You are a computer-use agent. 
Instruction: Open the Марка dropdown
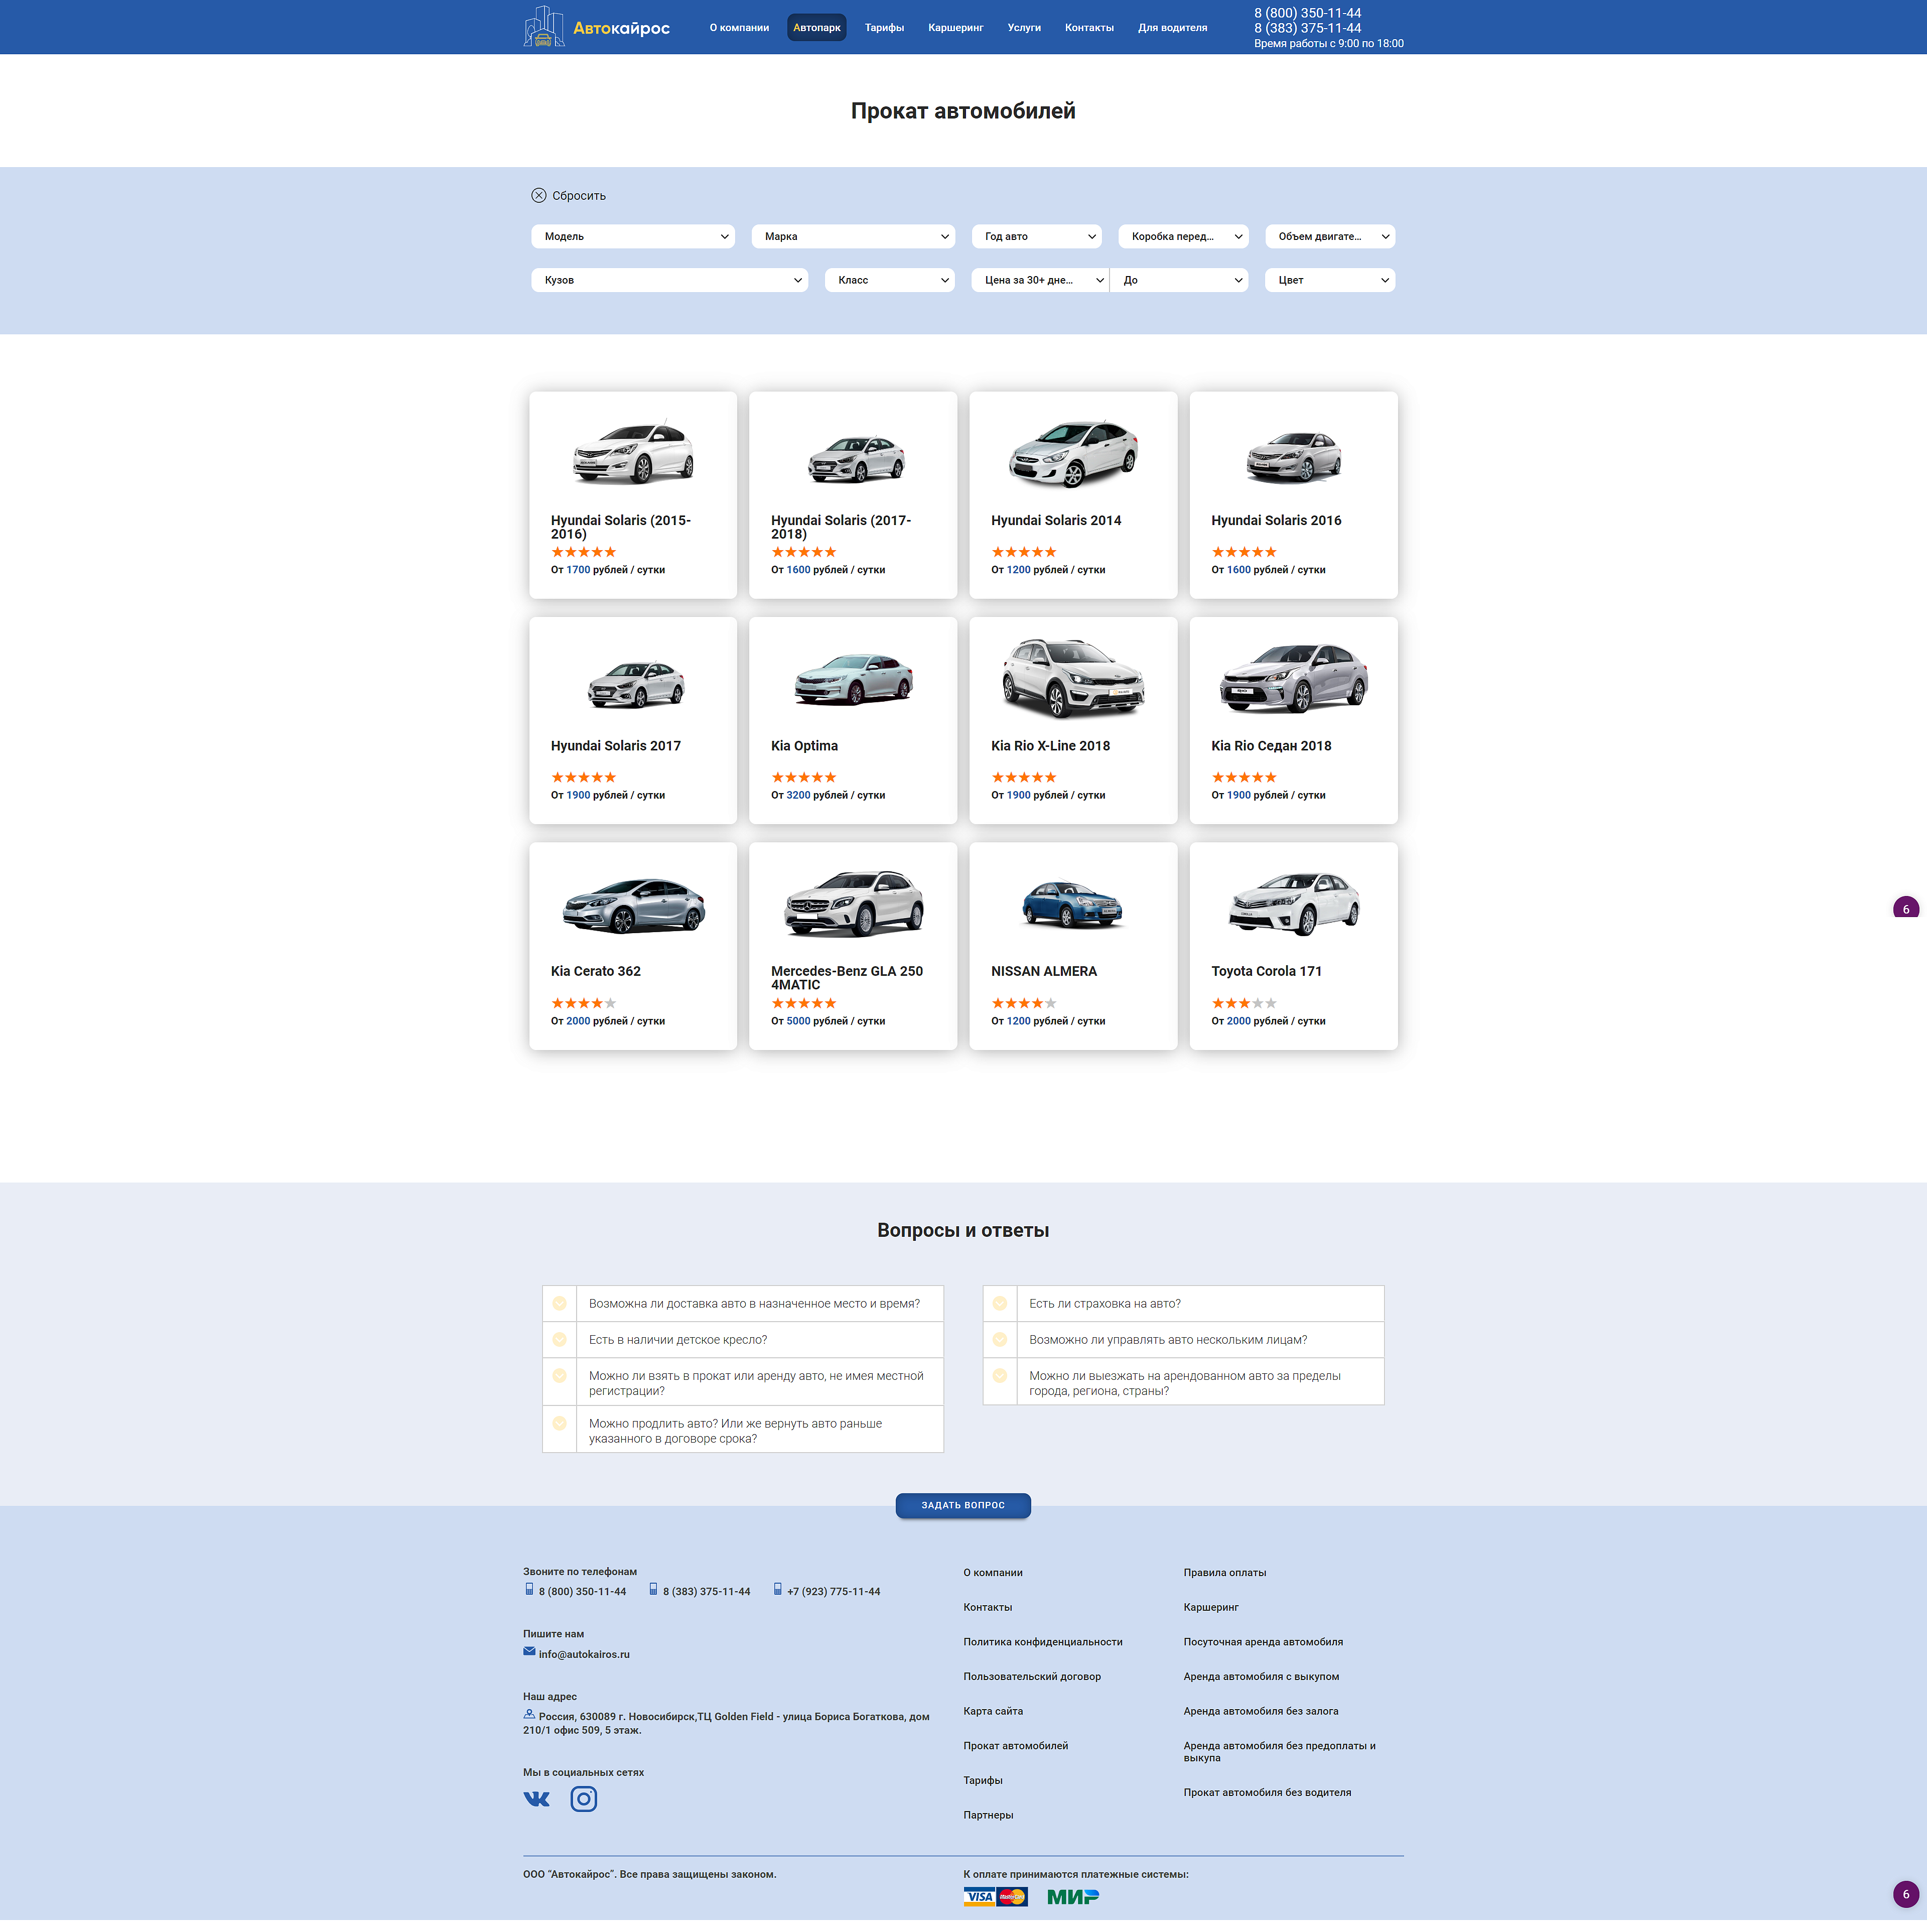pos(853,238)
